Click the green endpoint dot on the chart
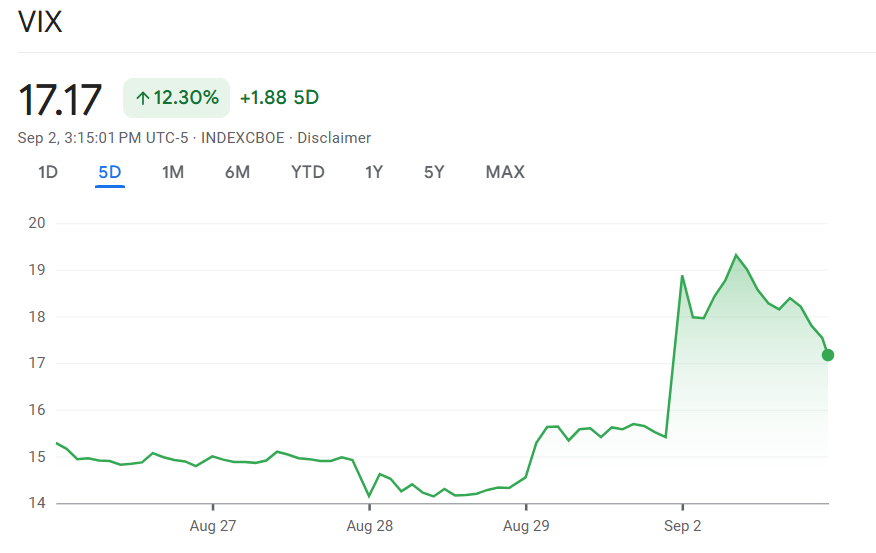Image resolution: width=876 pixels, height=553 pixels. [x=827, y=355]
